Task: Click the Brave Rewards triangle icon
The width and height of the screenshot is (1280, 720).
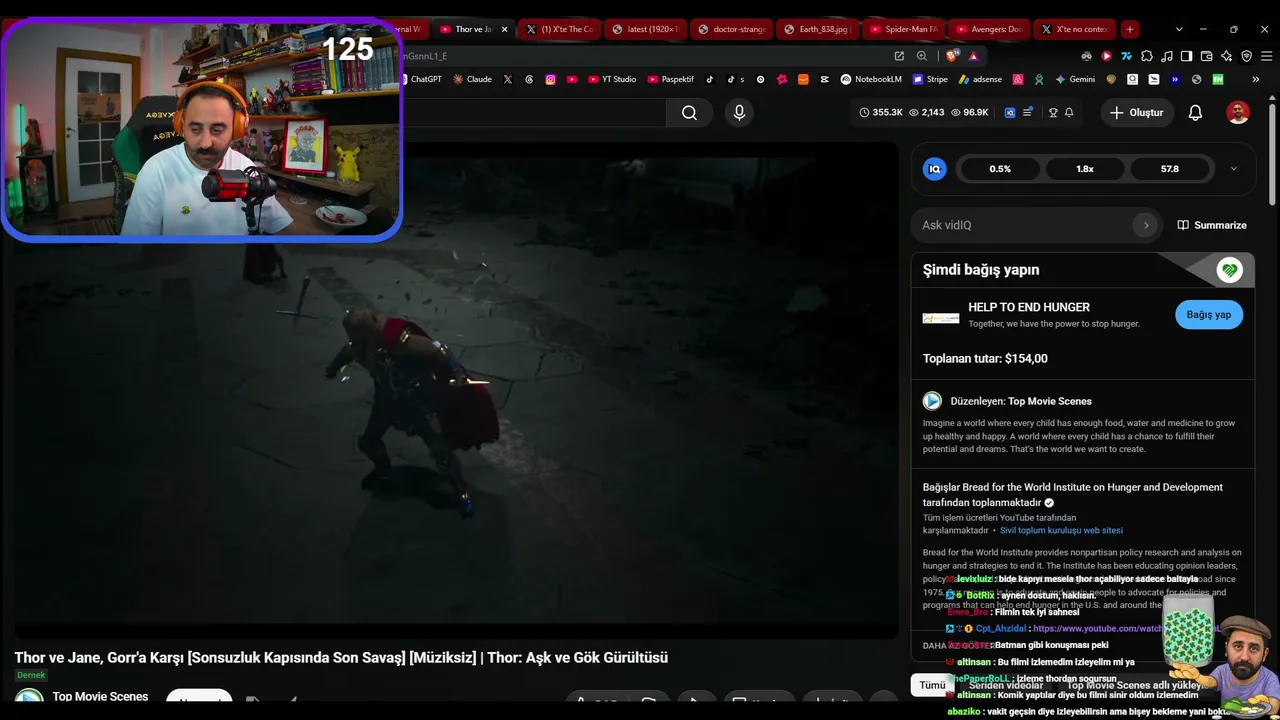Action: tap(973, 56)
